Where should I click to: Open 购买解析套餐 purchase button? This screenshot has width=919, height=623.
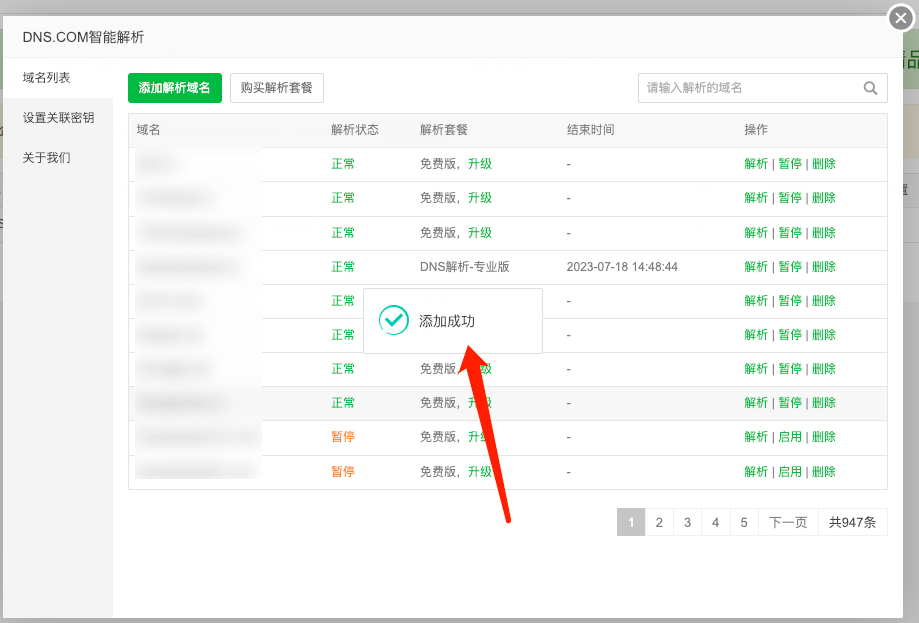click(x=277, y=88)
